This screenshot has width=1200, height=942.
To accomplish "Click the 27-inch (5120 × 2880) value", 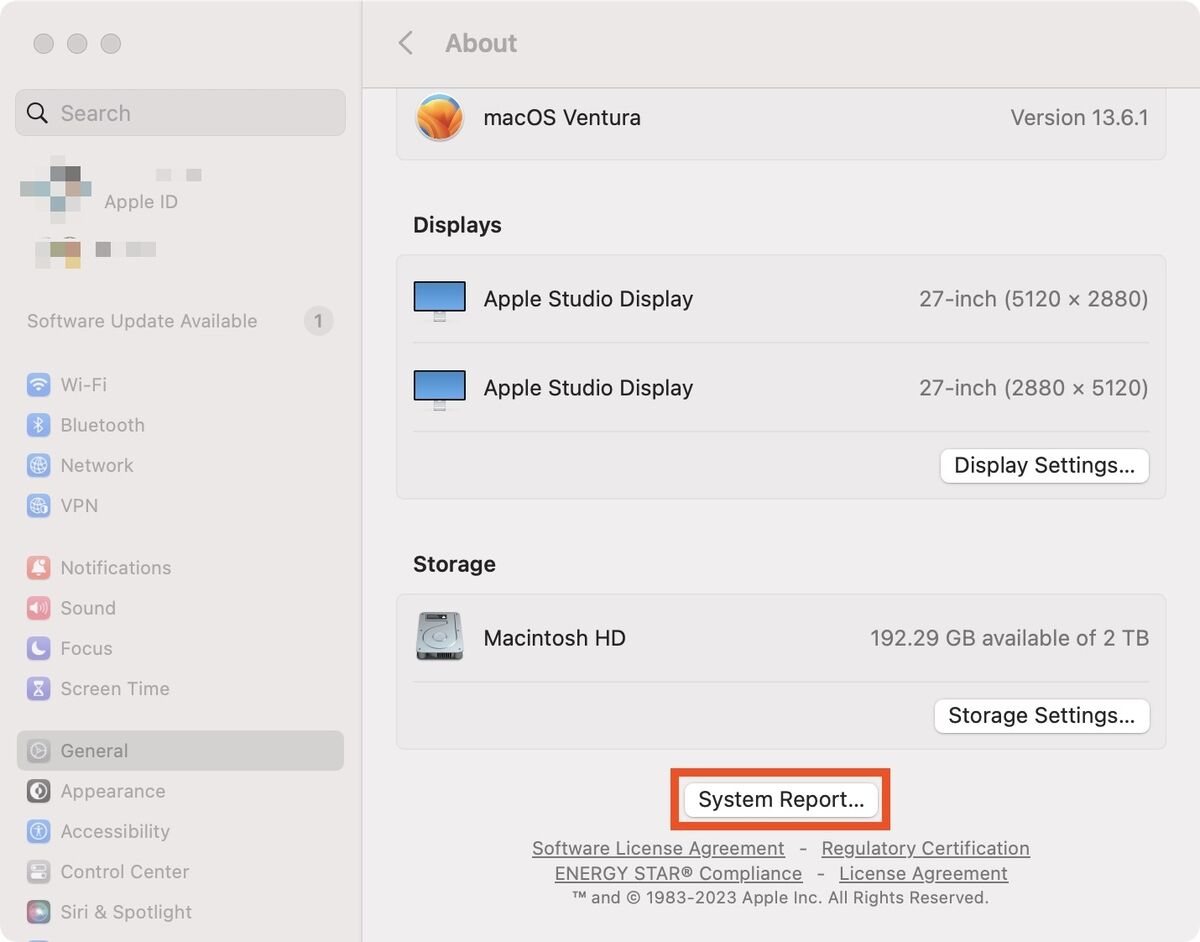I will (1034, 299).
